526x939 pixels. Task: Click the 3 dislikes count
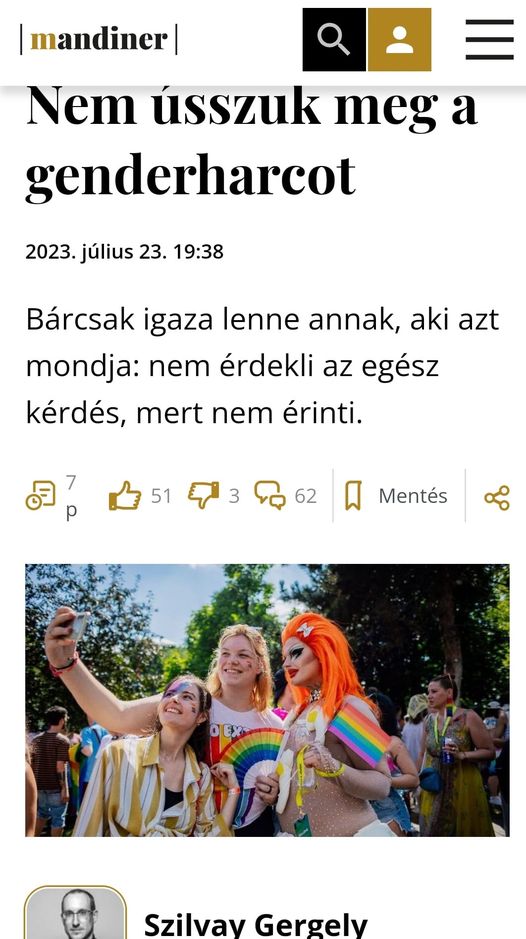click(x=234, y=496)
